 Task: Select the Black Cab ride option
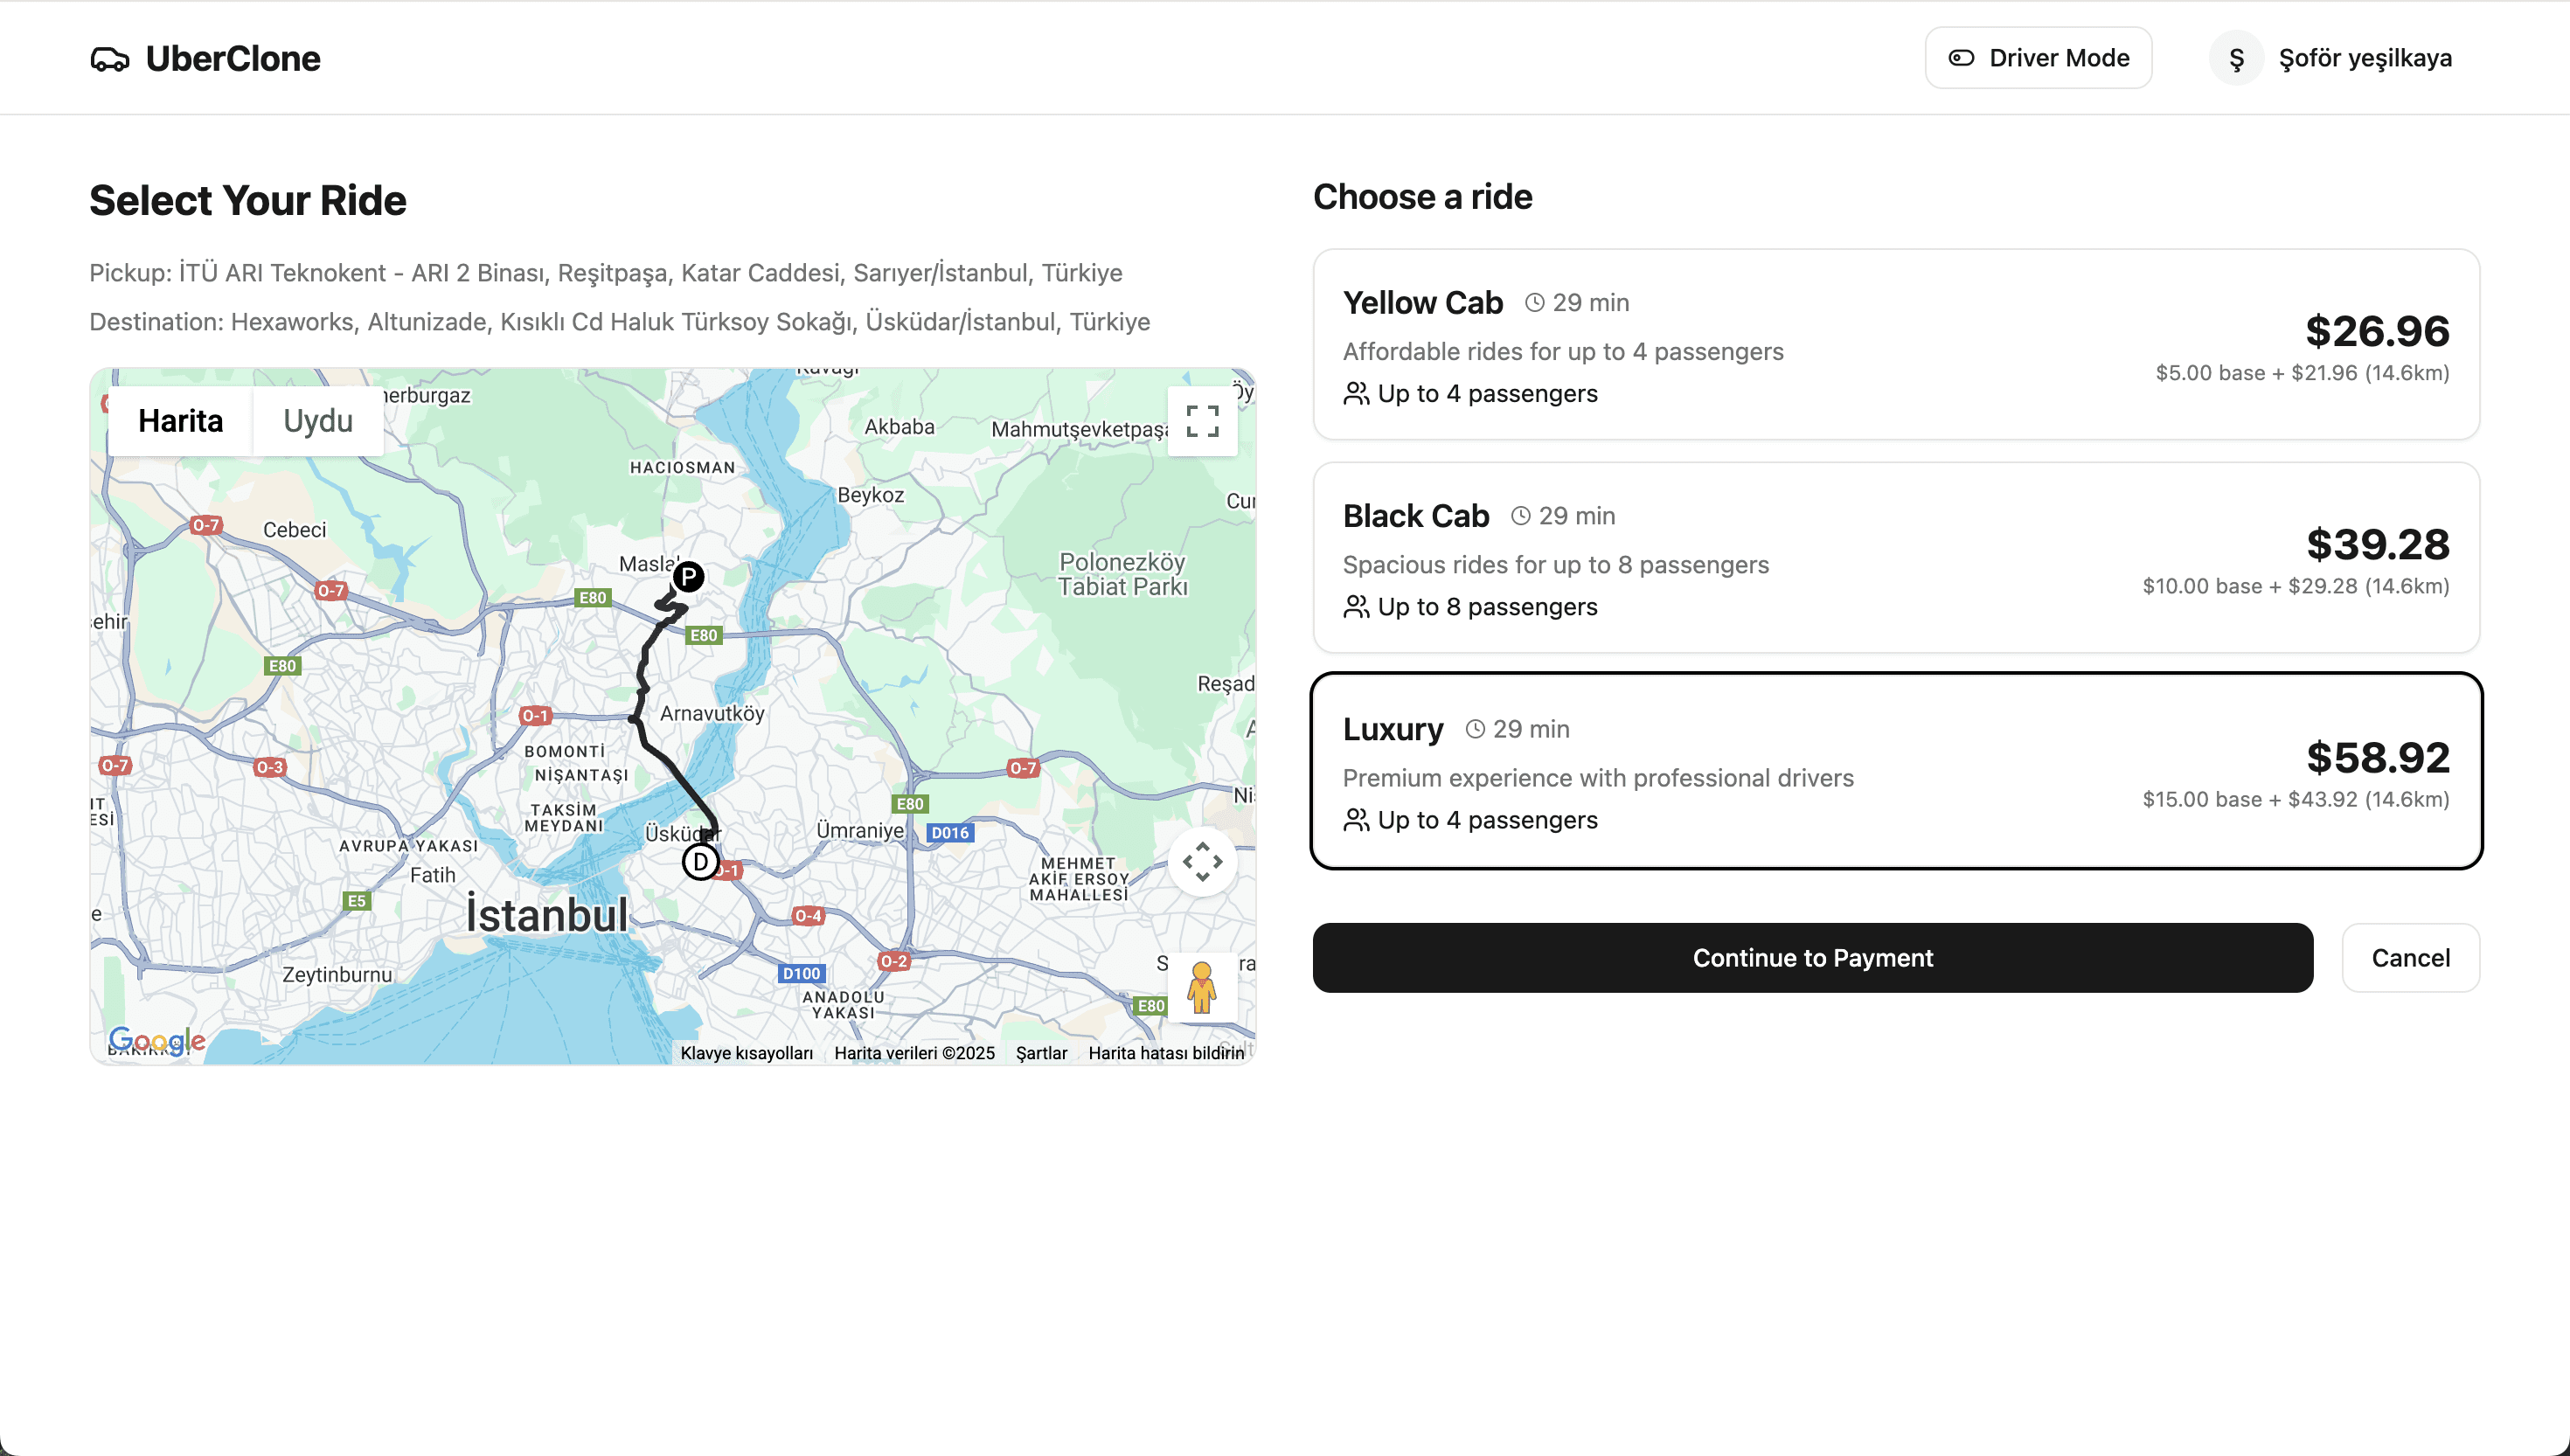pos(1895,557)
